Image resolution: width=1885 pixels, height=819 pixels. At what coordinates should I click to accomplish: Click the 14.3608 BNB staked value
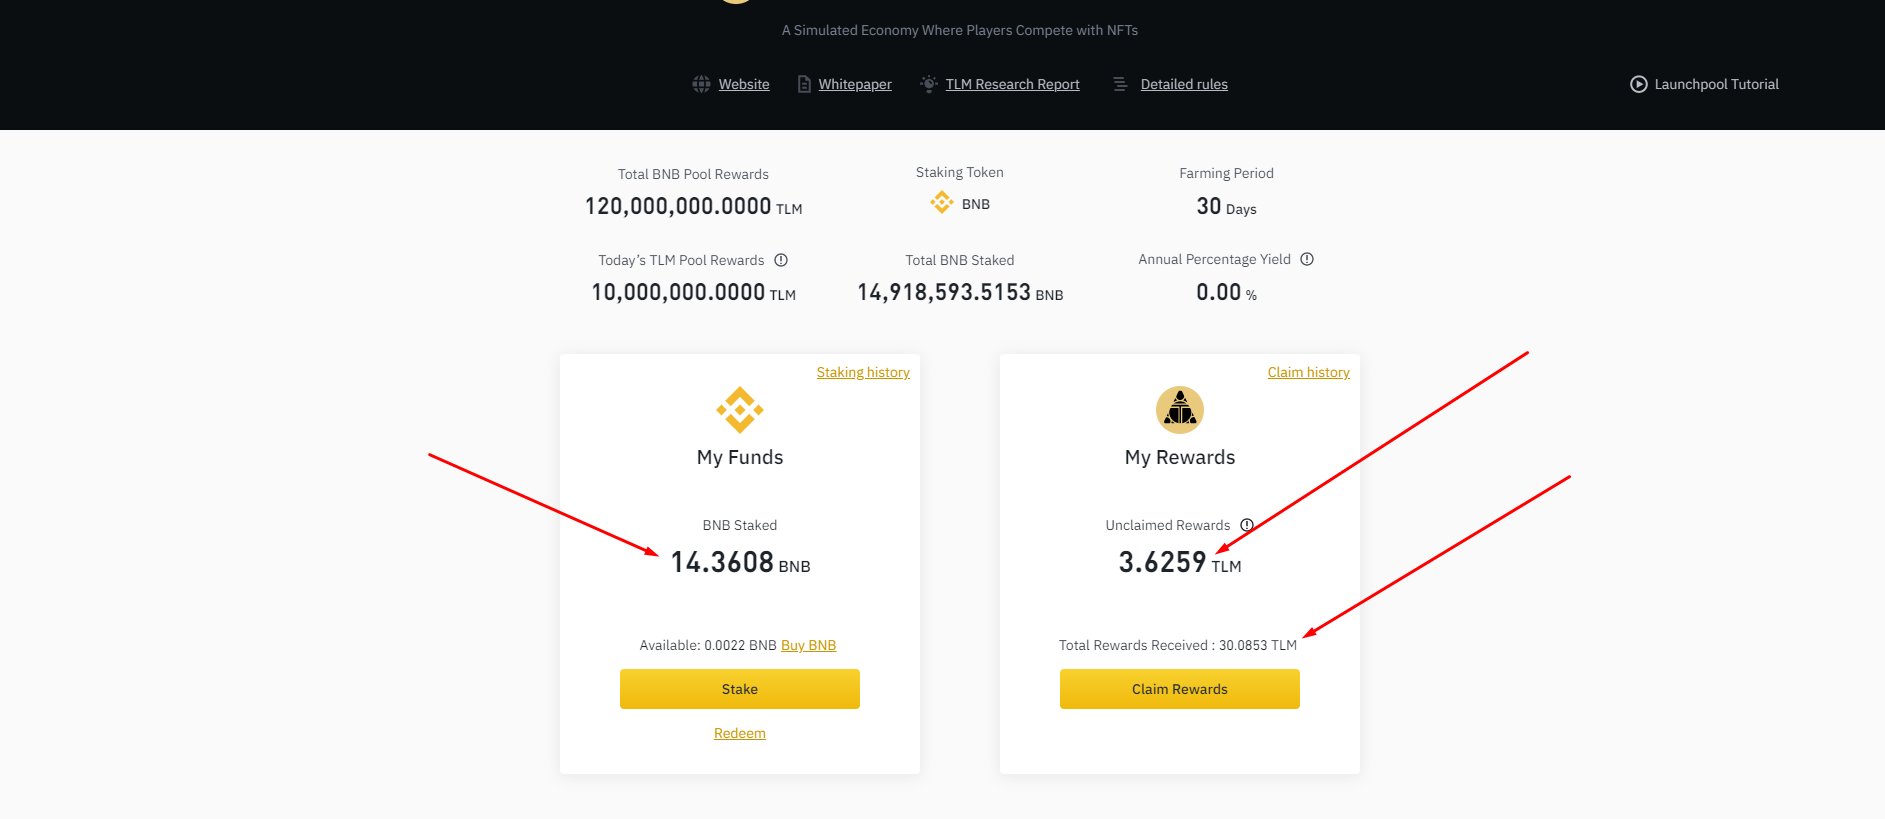(740, 563)
